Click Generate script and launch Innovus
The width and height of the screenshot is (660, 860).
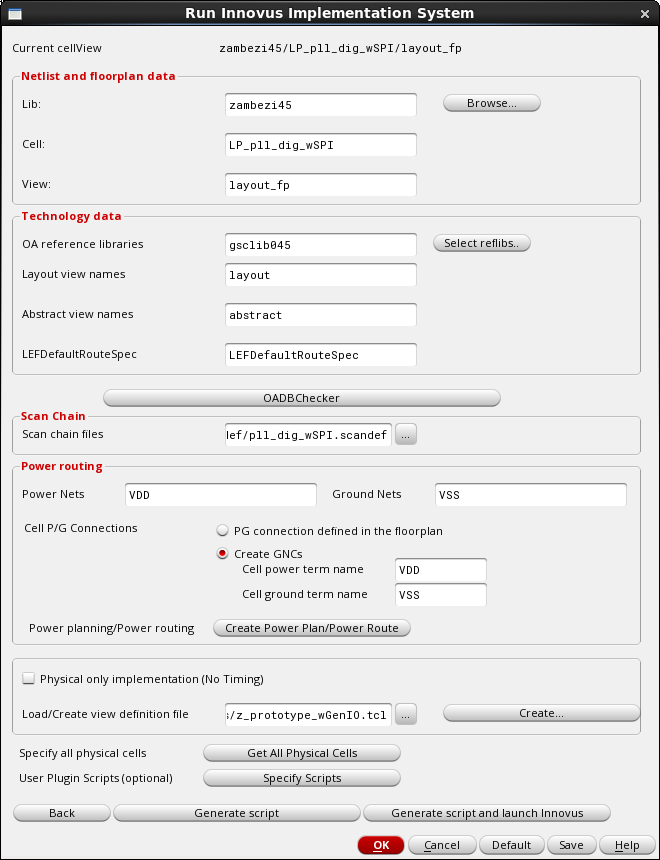pyautogui.click(x=487, y=813)
